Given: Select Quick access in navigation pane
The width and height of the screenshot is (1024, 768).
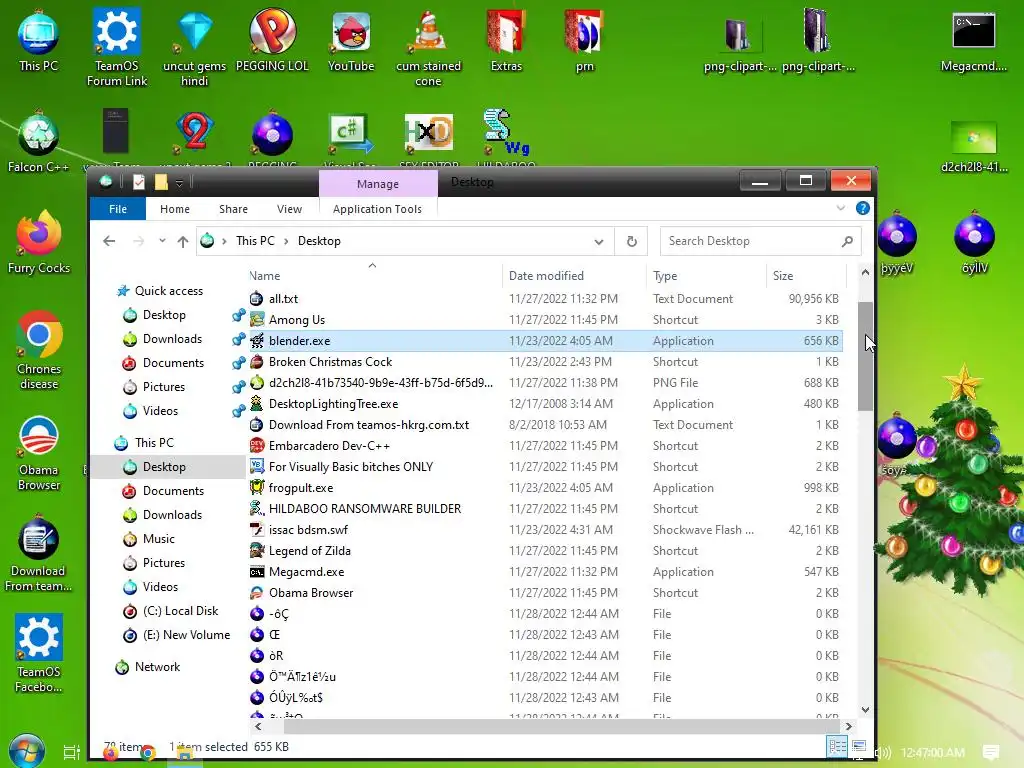Looking at the screenshot, I should pos(168,291).
